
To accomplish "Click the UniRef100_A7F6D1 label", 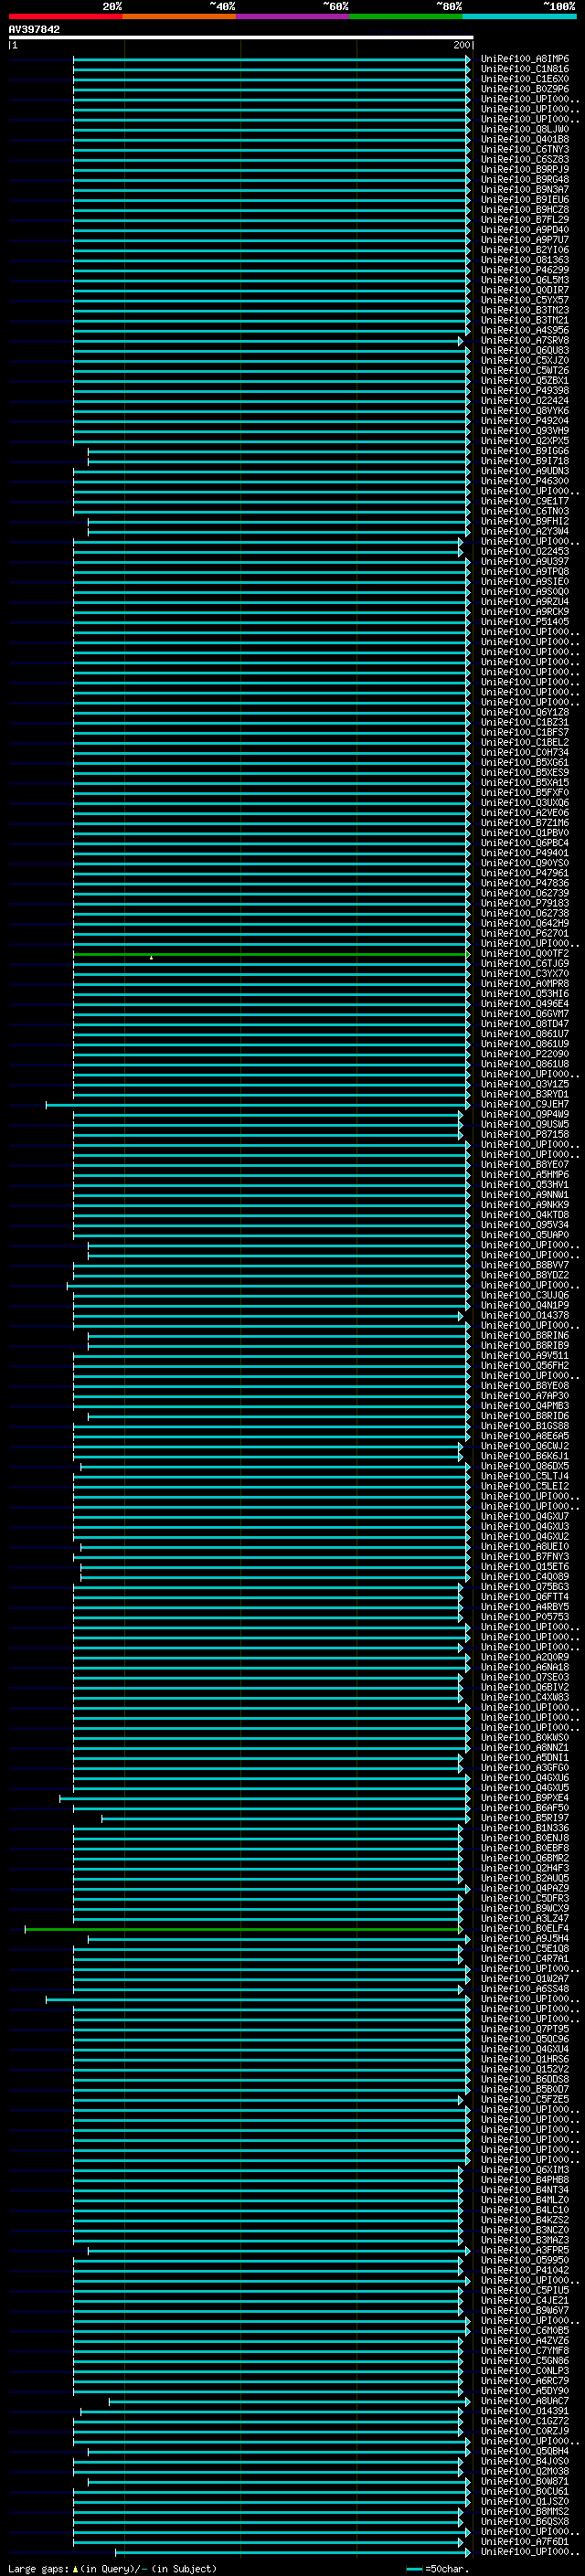I will [525, 2541].
